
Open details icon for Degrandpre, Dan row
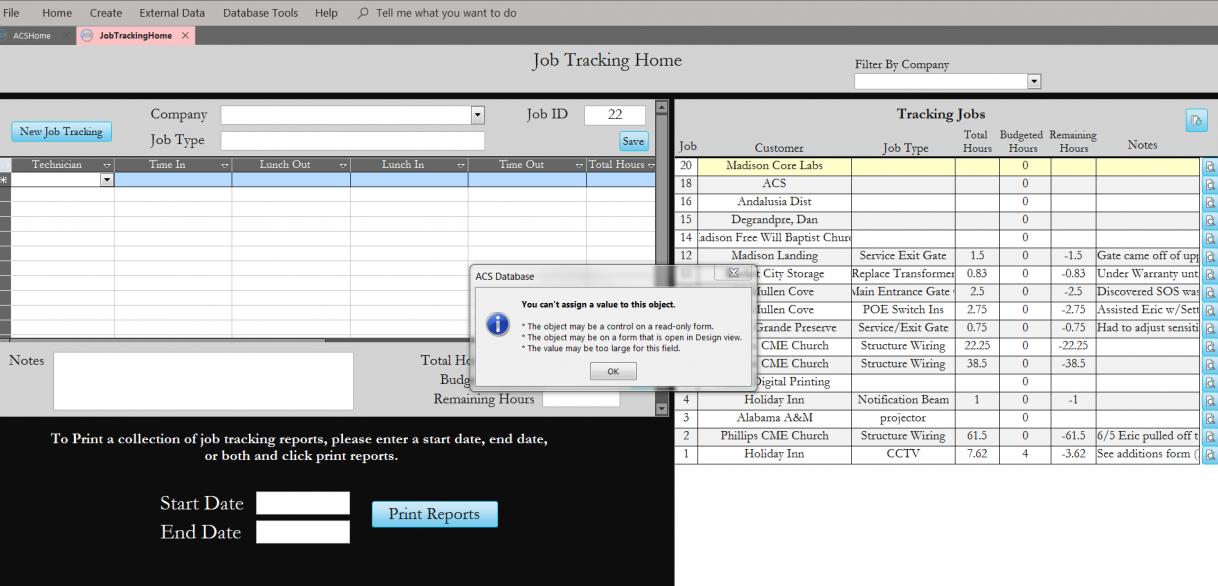coord(1210,220)
